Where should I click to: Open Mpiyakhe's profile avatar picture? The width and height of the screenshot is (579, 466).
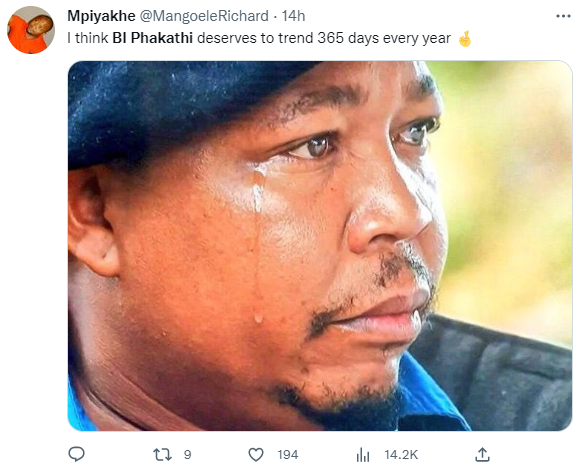[31, 30]
